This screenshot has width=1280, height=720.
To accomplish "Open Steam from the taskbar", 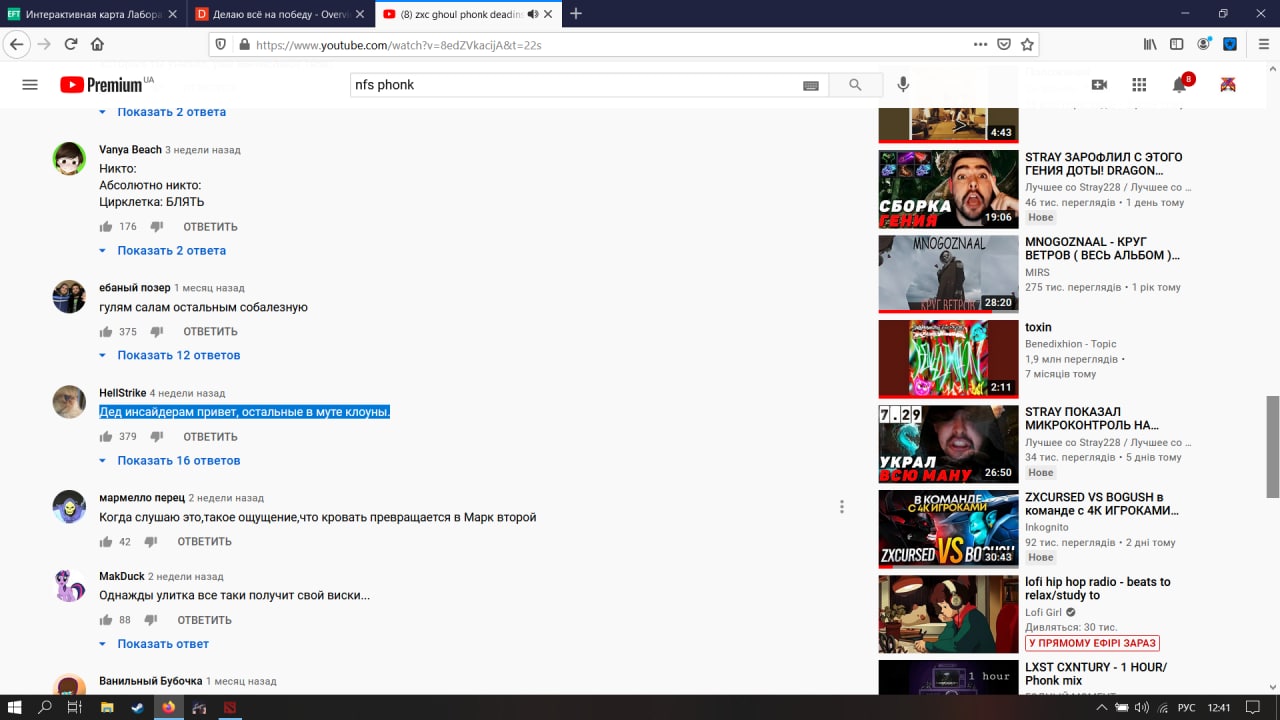I will 137,707.
